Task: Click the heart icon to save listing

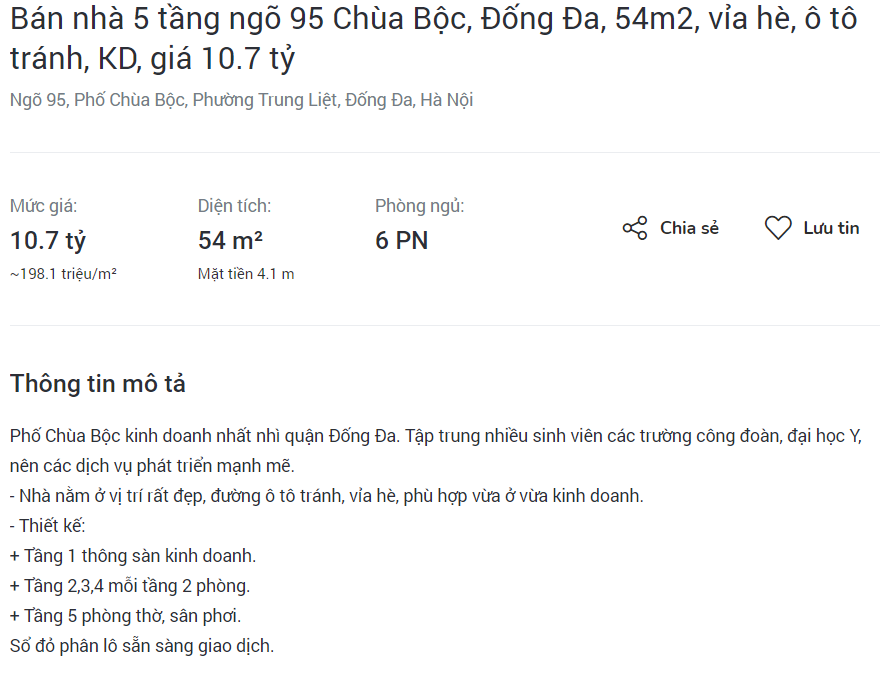Action: tap(778, 228)
